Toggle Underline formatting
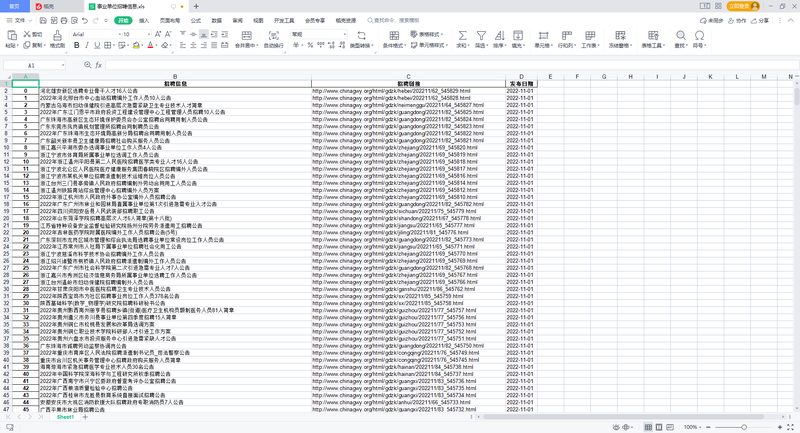 [97, 45]
